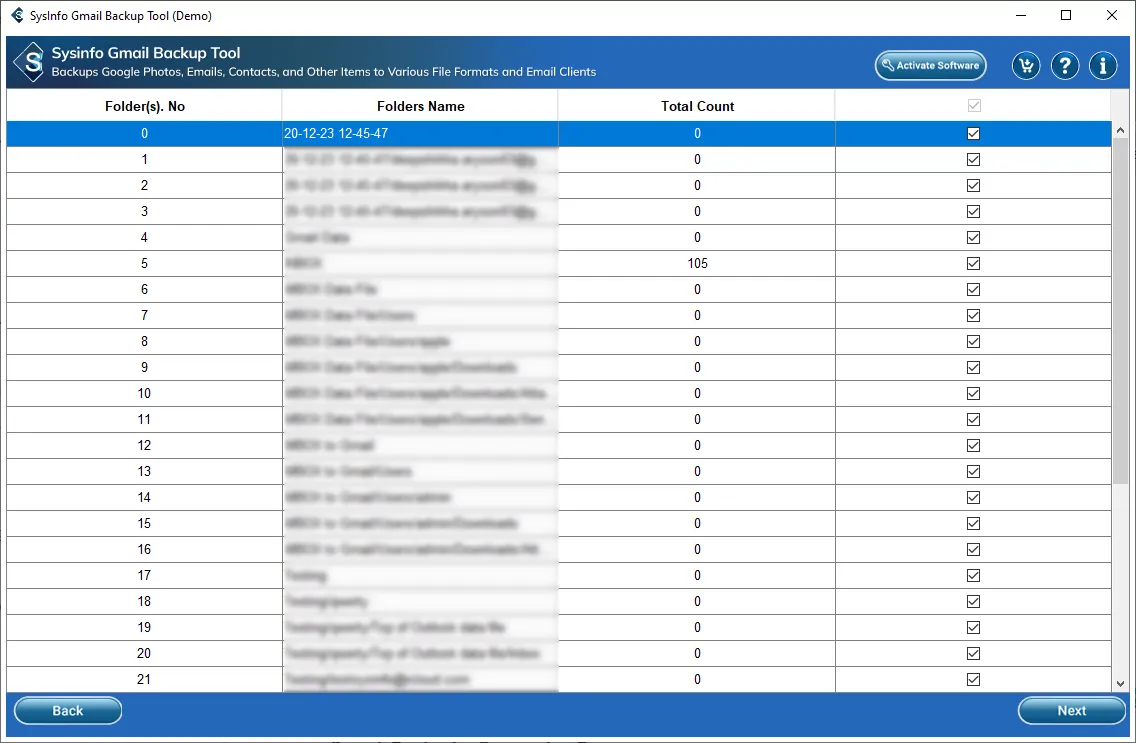This screenshot has height=743, width=1136.
Task: Uncheck the checkbox for folder 7
Action: click(974, 316)
